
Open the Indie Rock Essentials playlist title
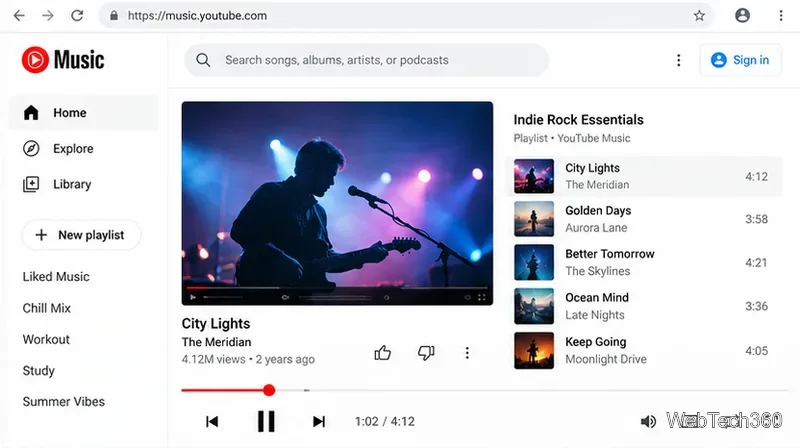[x=579, y=120]
